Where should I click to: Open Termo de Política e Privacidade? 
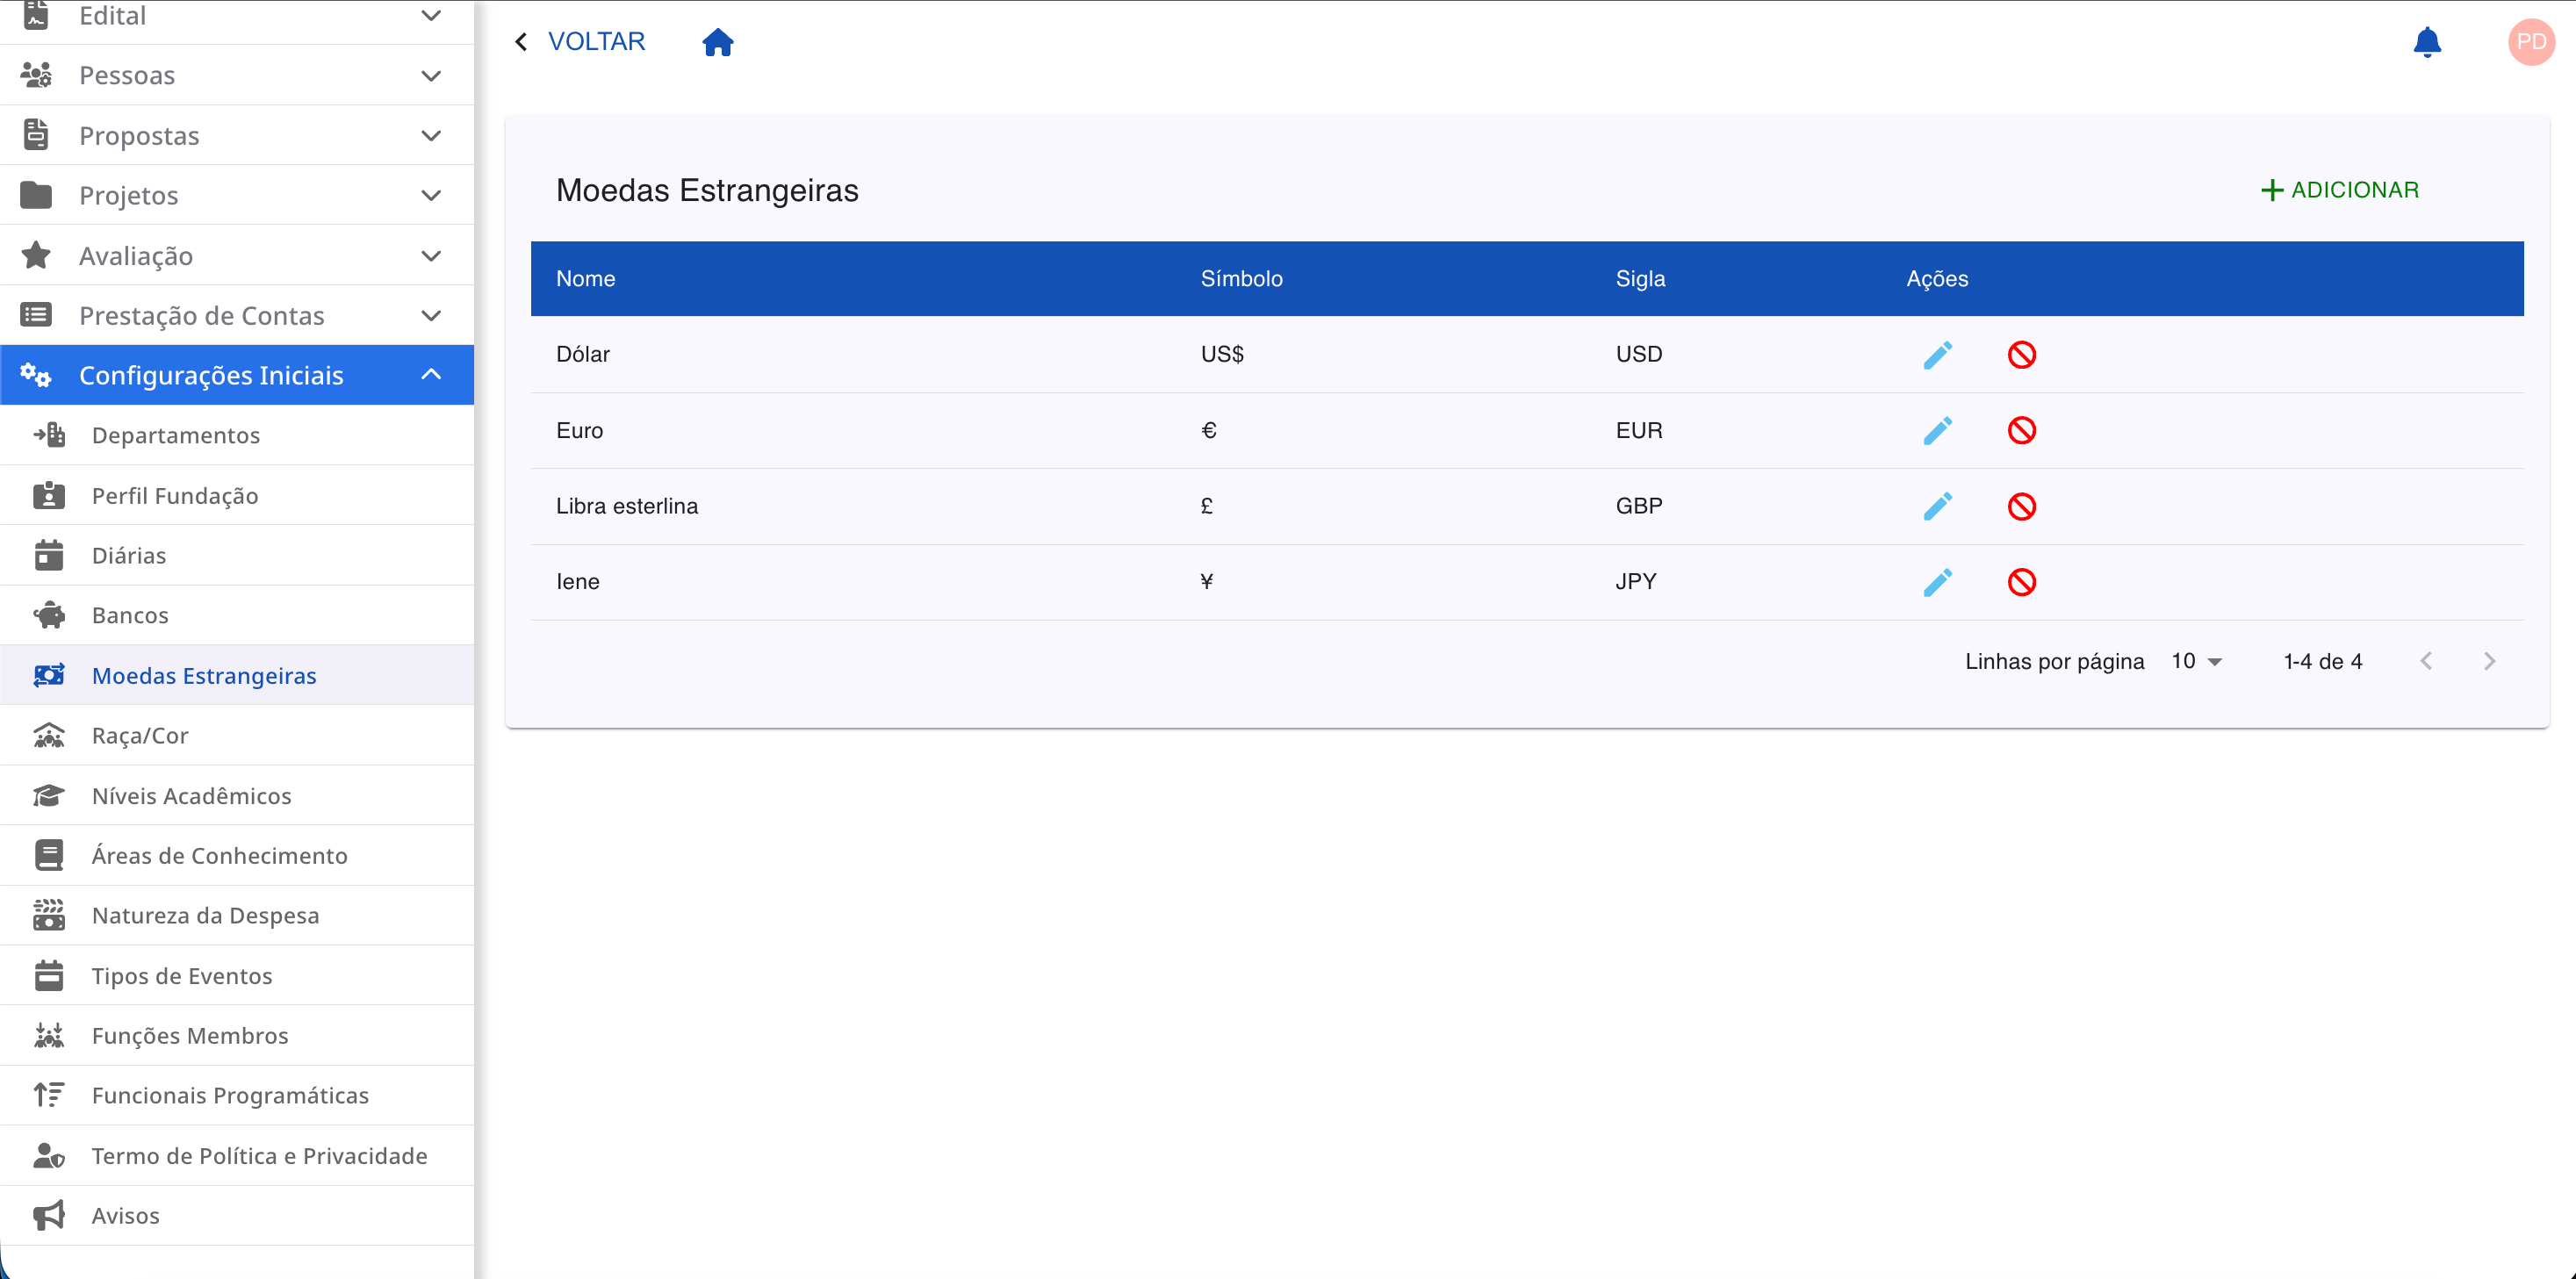tap(237, 1155)
